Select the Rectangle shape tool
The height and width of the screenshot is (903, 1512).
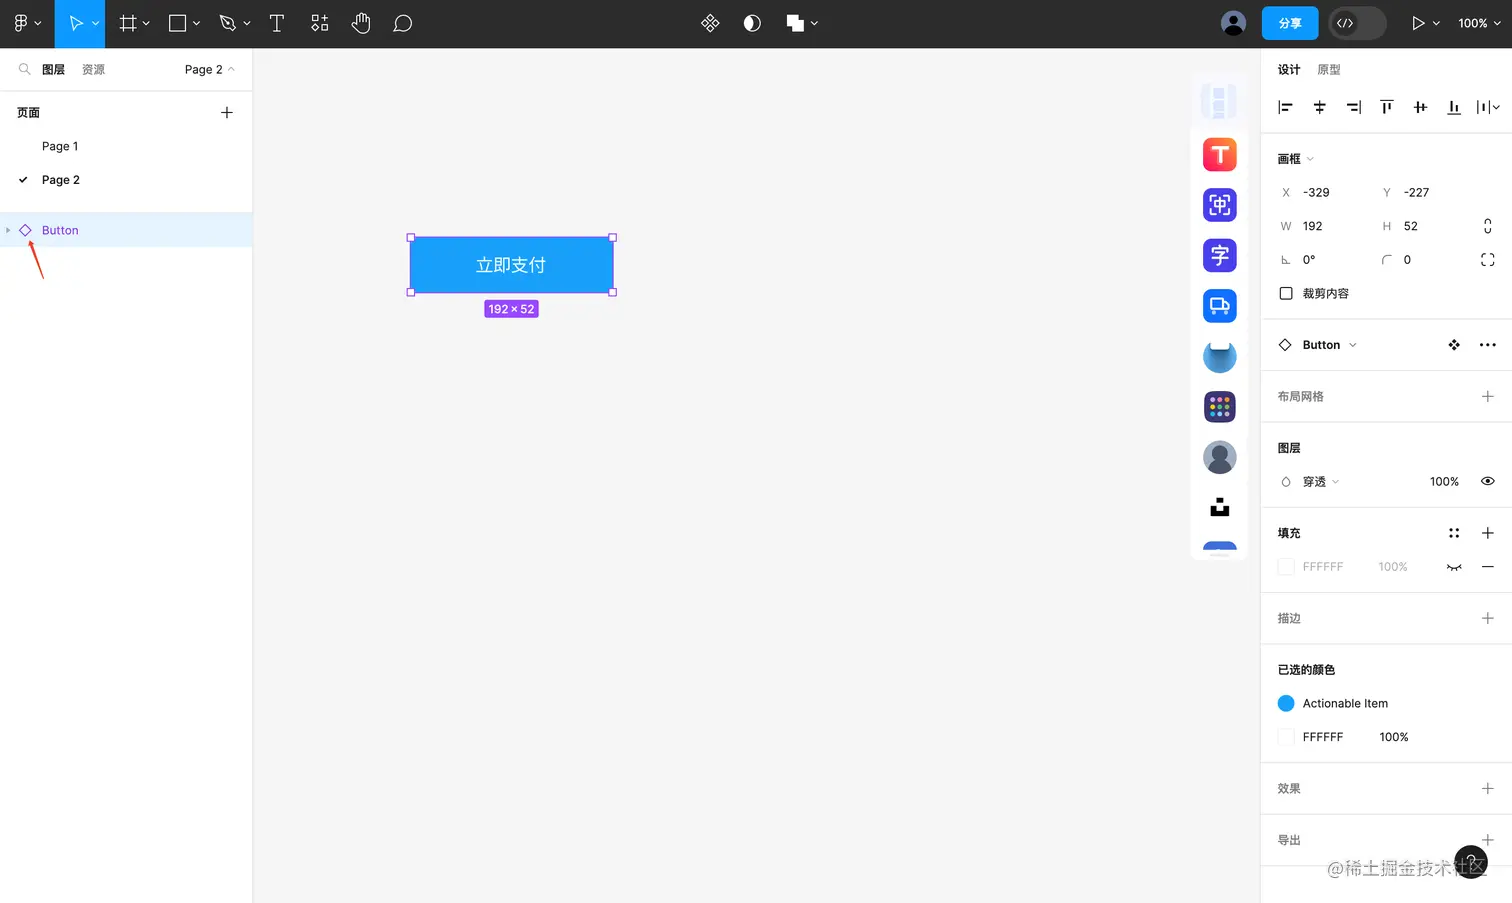178,23
